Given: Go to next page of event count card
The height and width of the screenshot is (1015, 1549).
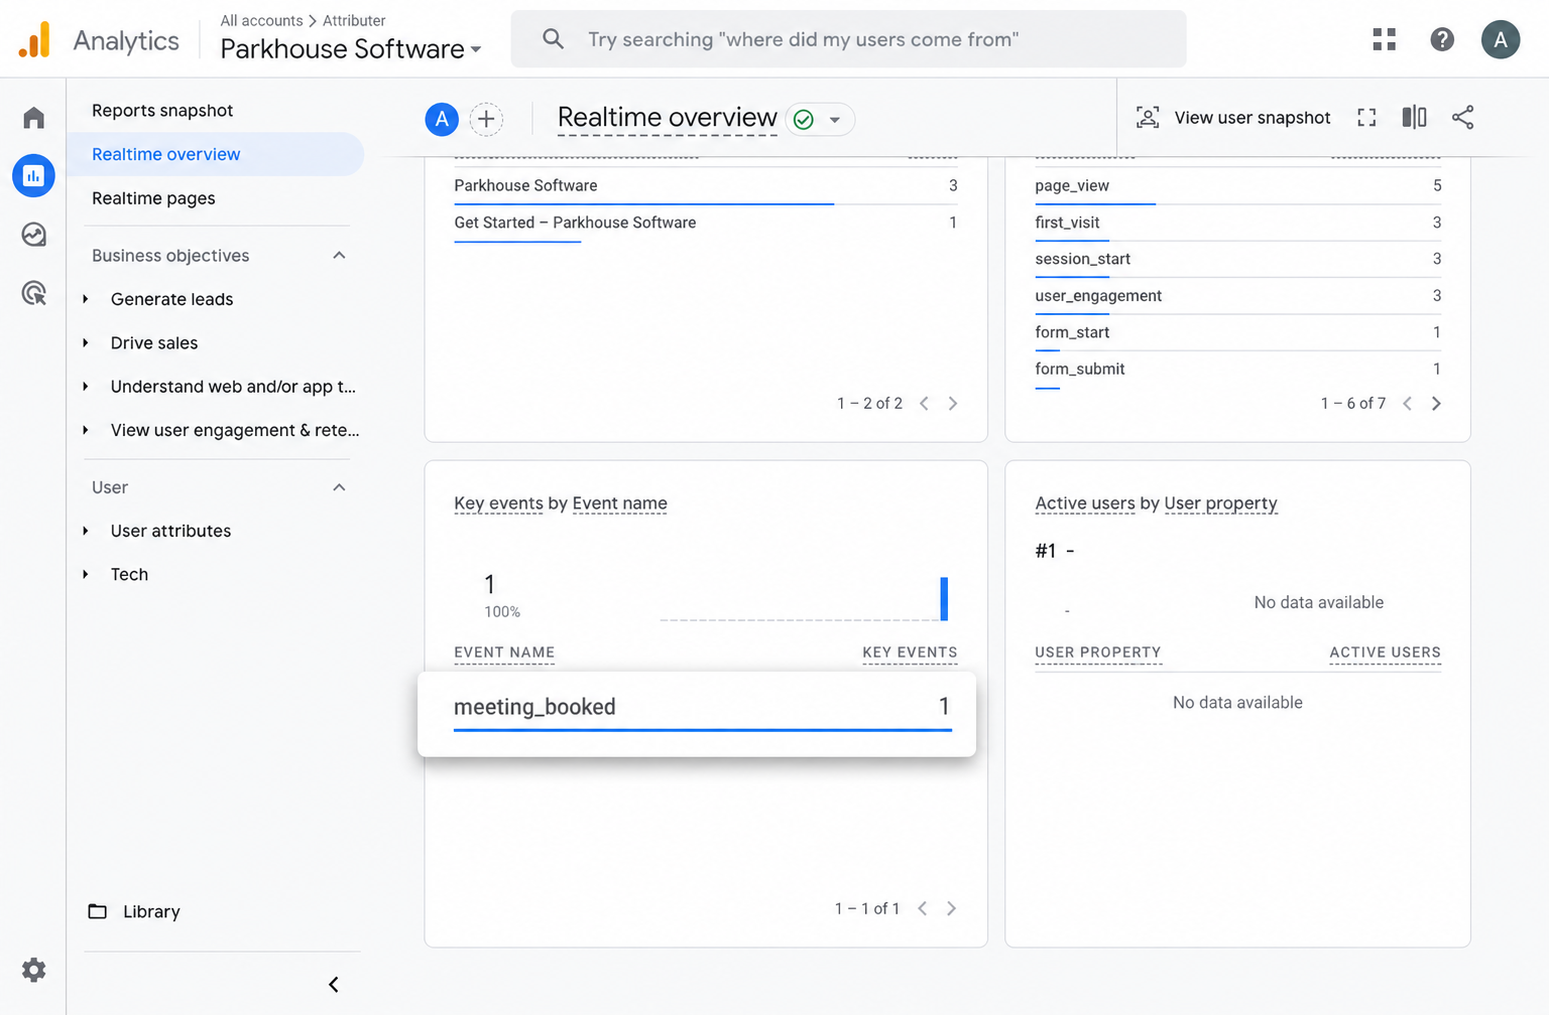Looking at the screenshot, I should pos(1437,403).
